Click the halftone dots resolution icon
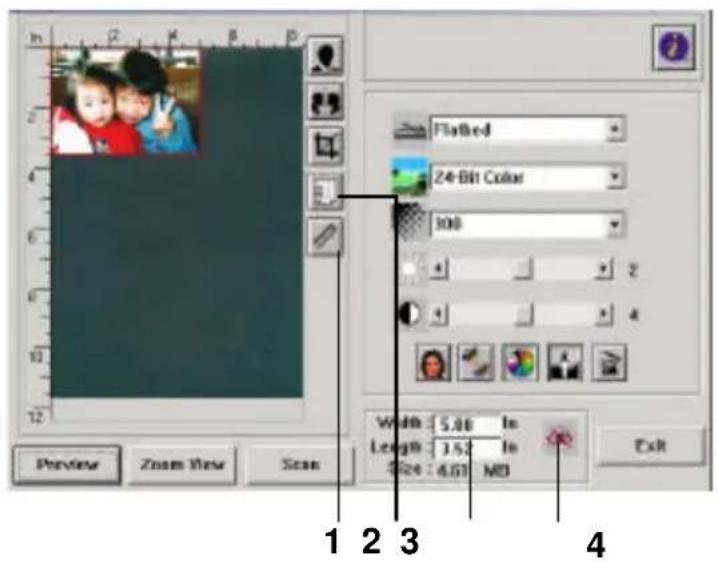 point(409,222)
